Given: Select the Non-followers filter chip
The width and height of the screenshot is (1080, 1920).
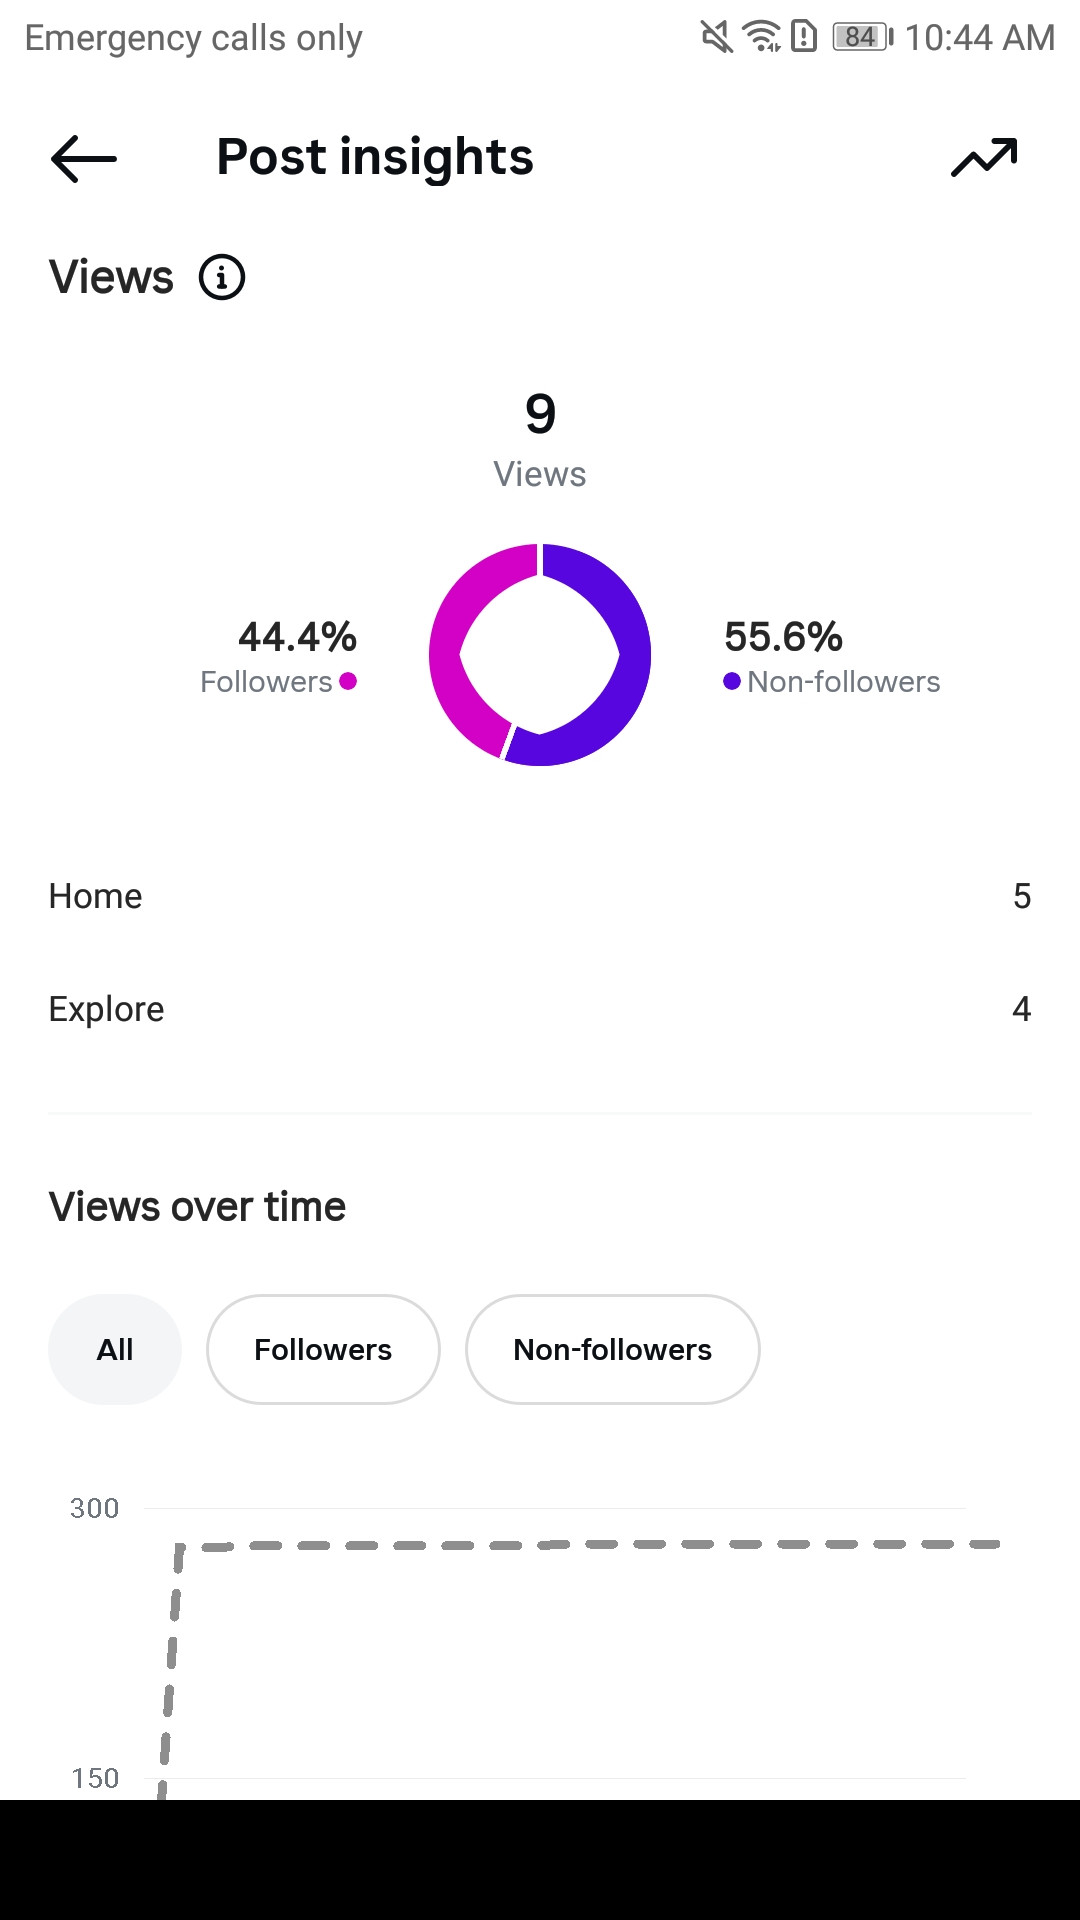Looking at the screenshot, I should (612, 1349).
